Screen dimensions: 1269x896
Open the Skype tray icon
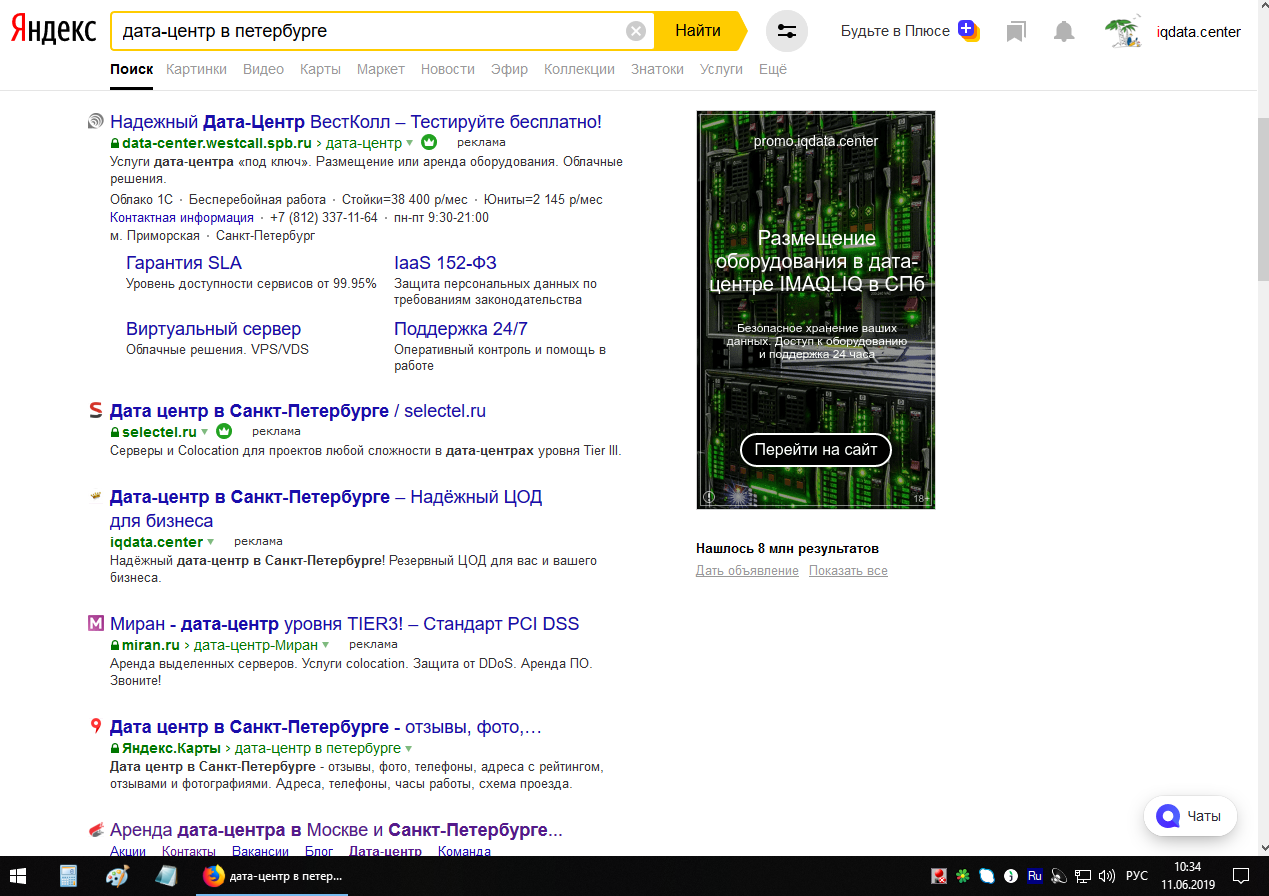point(987,876)
